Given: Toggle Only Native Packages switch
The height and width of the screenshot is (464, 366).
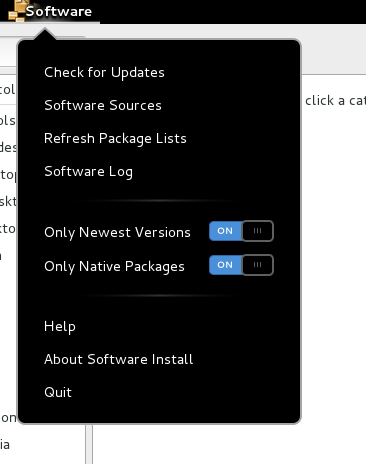Looking at the screenshot, I should [241, 265].
